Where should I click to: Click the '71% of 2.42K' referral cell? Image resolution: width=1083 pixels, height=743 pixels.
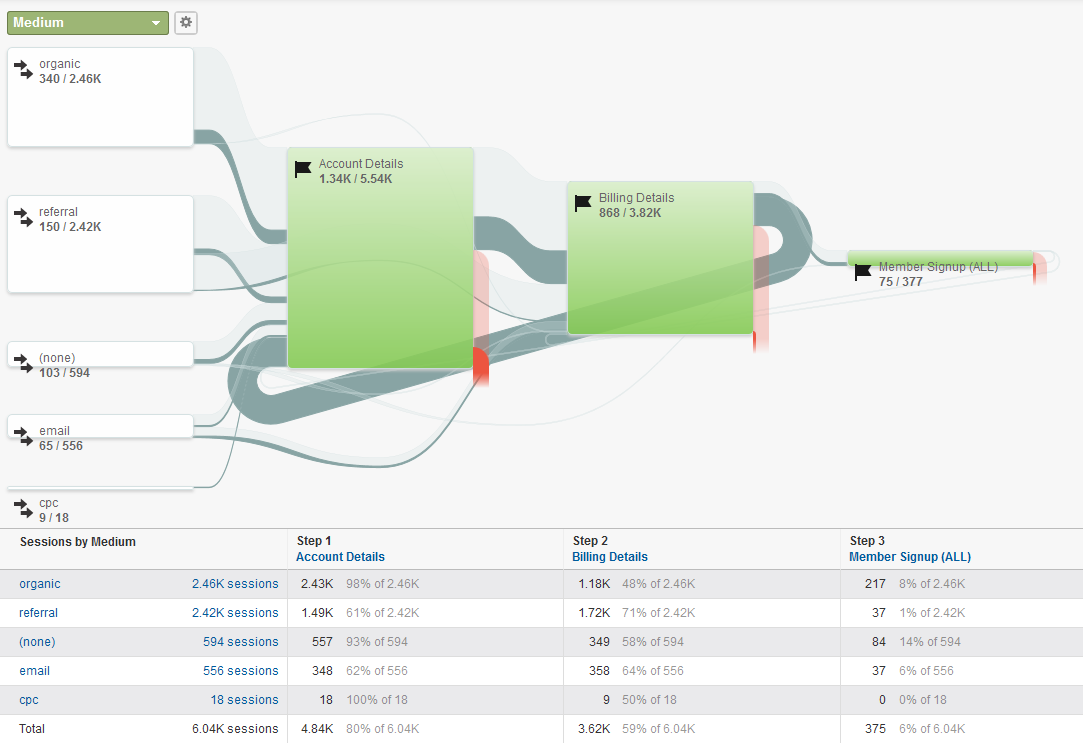coord(659,613)
